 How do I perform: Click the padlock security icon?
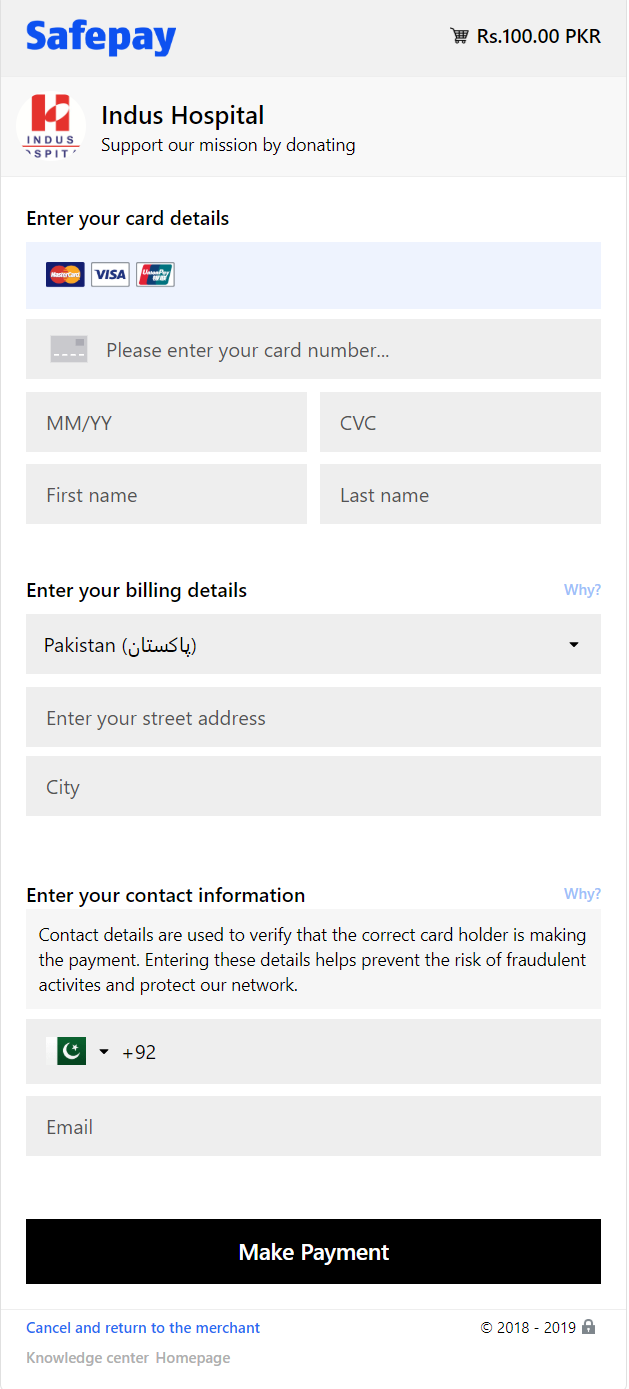tap(589, 1327)
